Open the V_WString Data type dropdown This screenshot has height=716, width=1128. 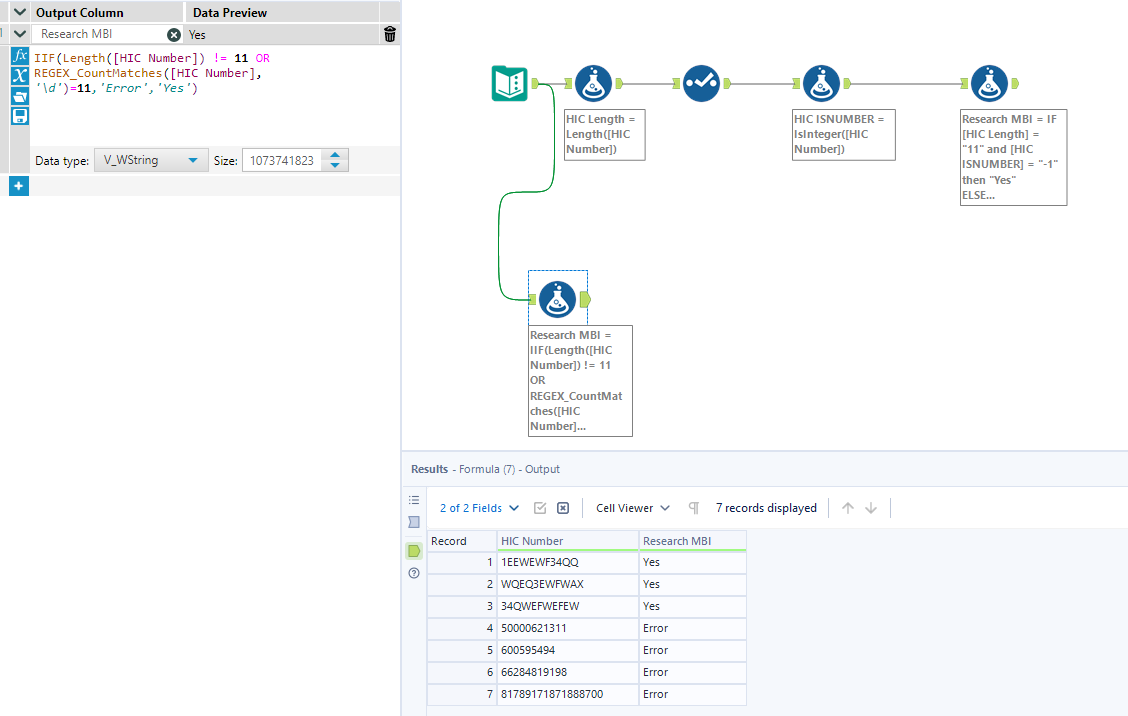[151, 159]
